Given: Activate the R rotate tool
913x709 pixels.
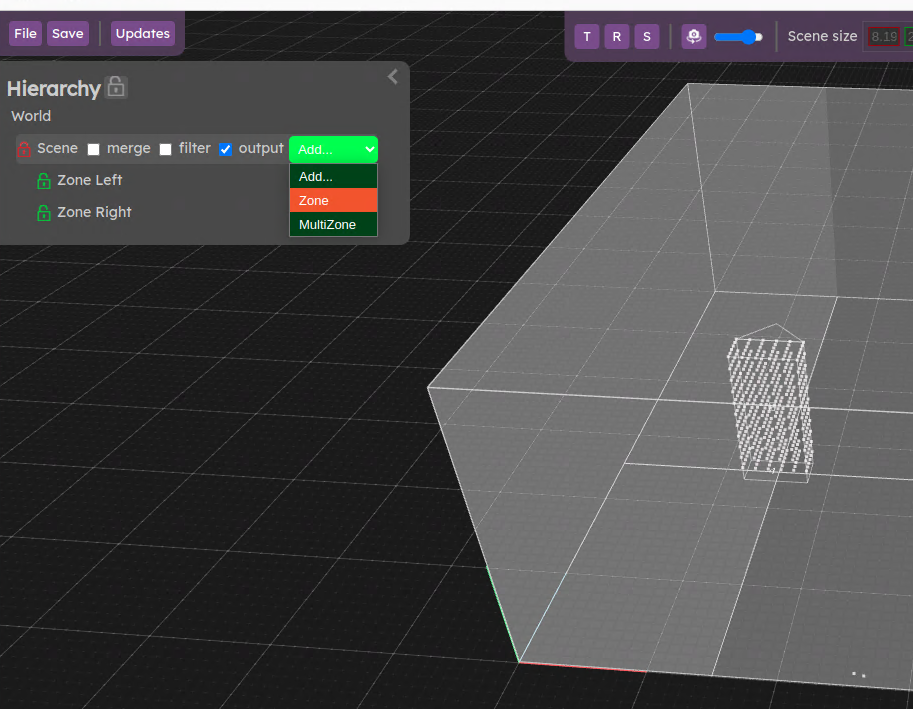Looking at the screenshot, I should [617, 37].
